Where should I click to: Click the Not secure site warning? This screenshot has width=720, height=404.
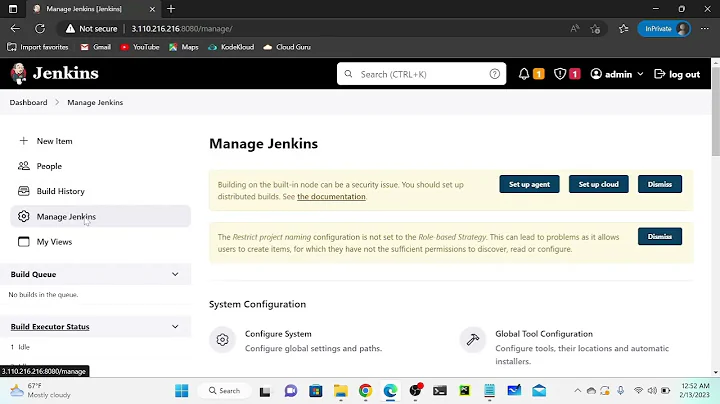pyautogui.click(x=91, y=28)
